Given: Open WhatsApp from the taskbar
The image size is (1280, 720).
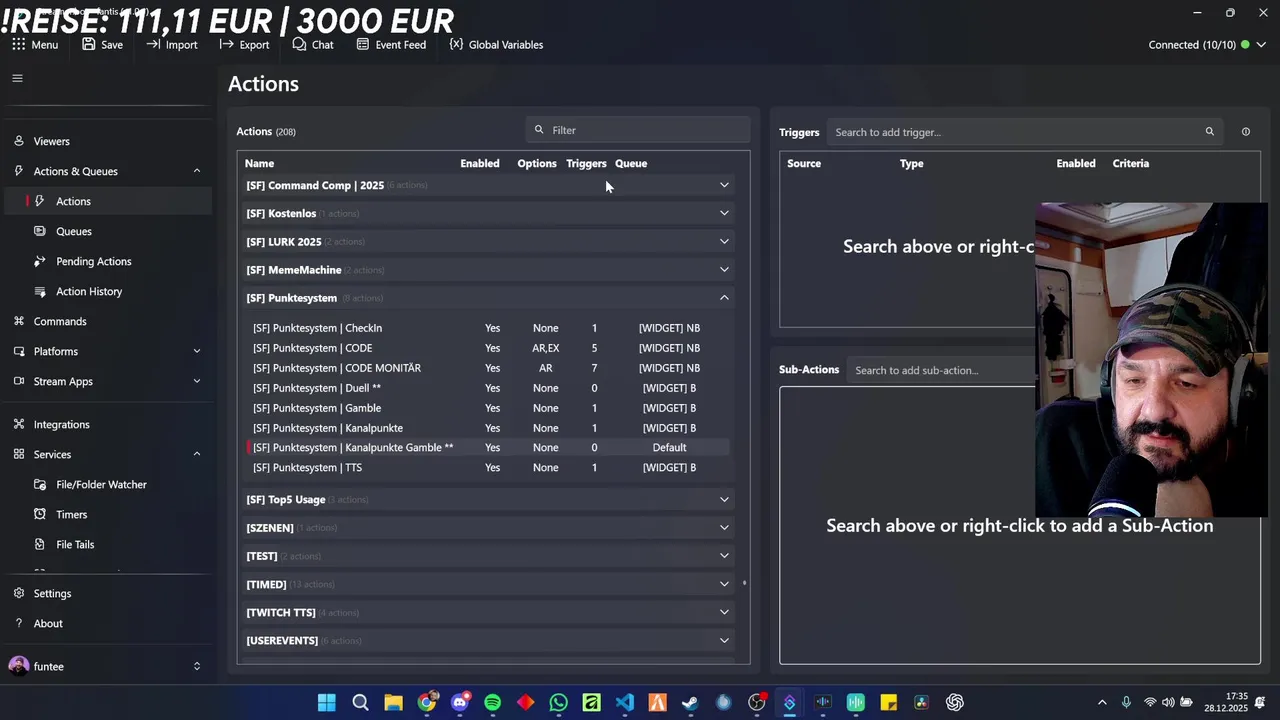Looking at the screenshot, I should 558,703.
